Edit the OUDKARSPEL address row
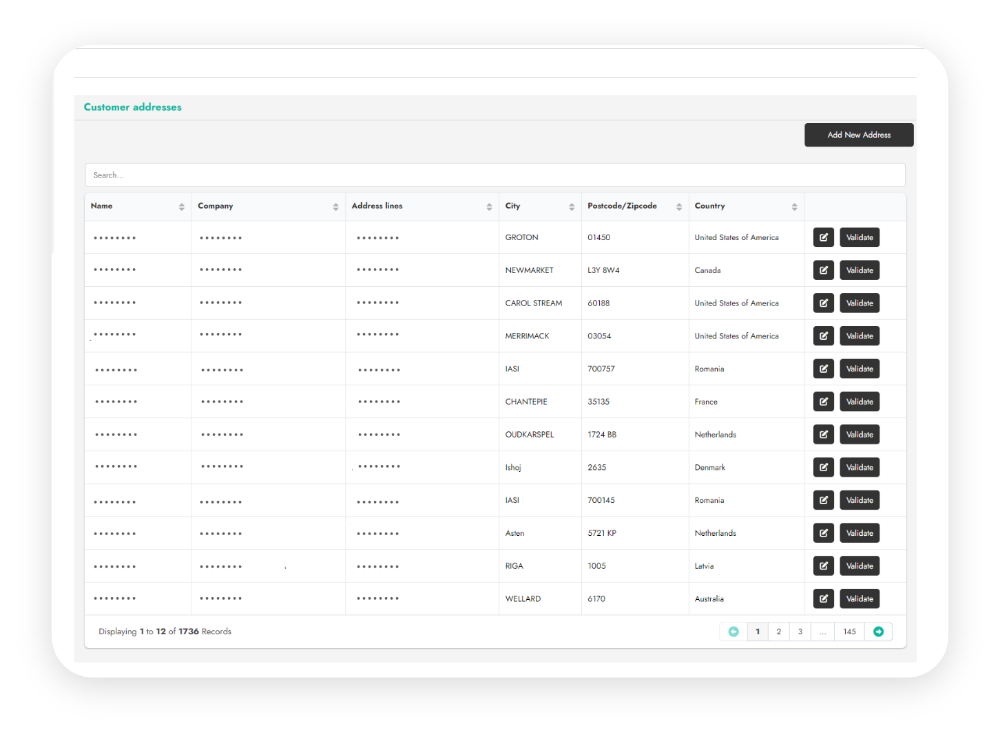The image size is (1000, 736). [x=823, y=434]
